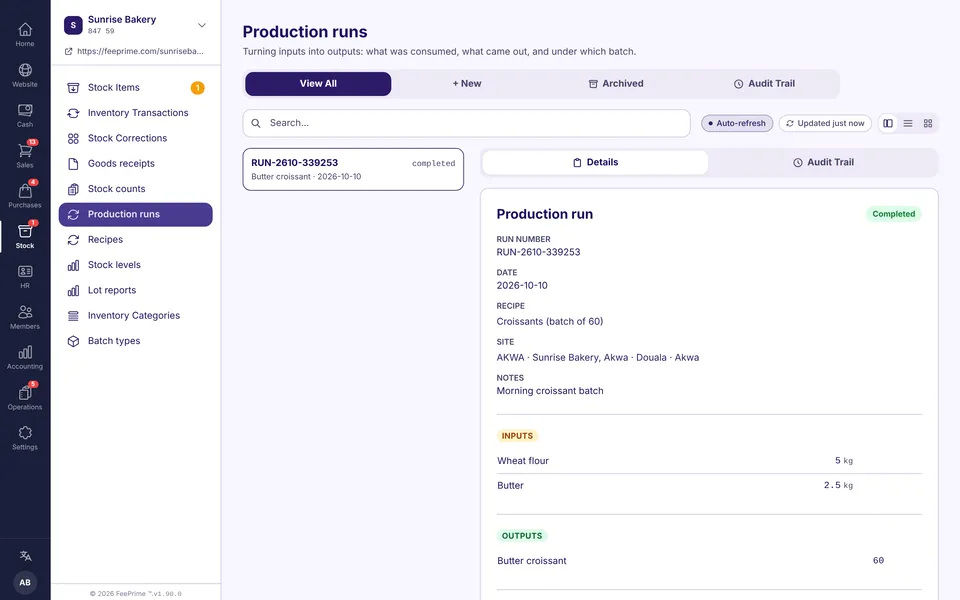
Task: Open Stock counts
Action: (x=135, y=189)
